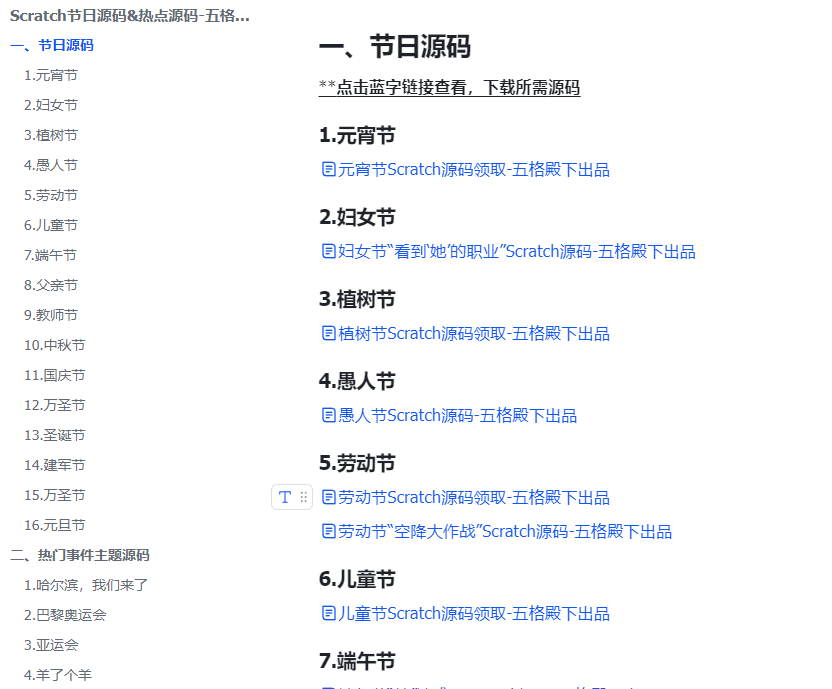Jump to 1.元宵节 in outline
Screen dimensions: 832x689
[x=51, y=75]
